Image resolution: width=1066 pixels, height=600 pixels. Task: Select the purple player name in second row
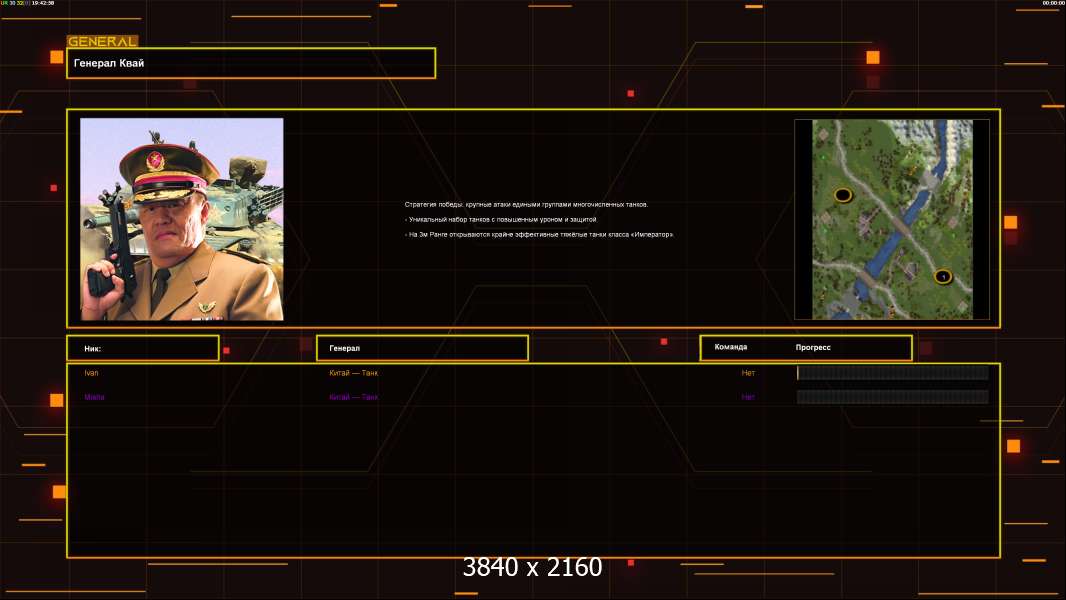point(94,398)
